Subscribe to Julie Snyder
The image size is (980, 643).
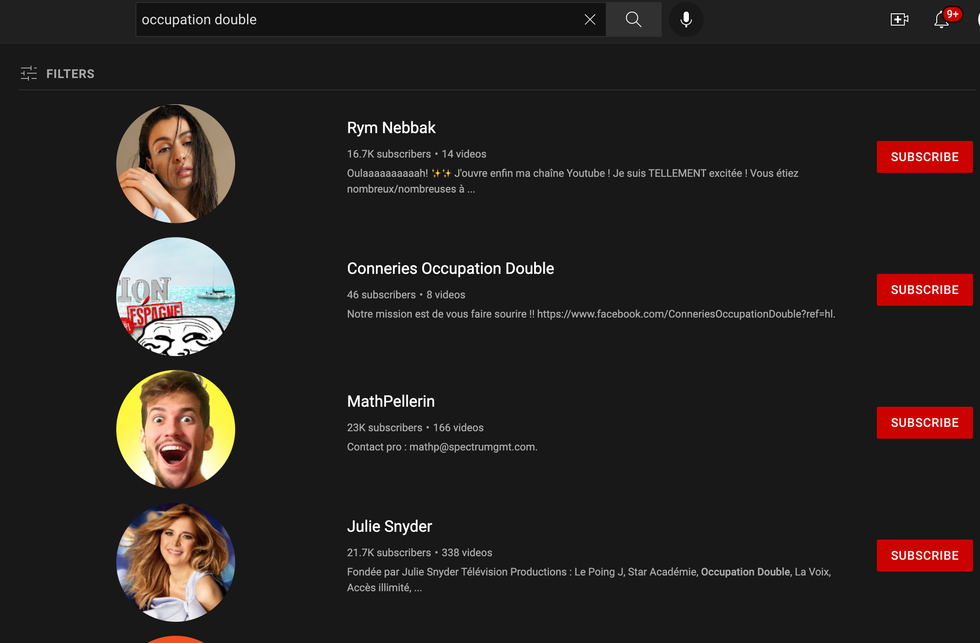pyautogui.click(x=924, y=555)
